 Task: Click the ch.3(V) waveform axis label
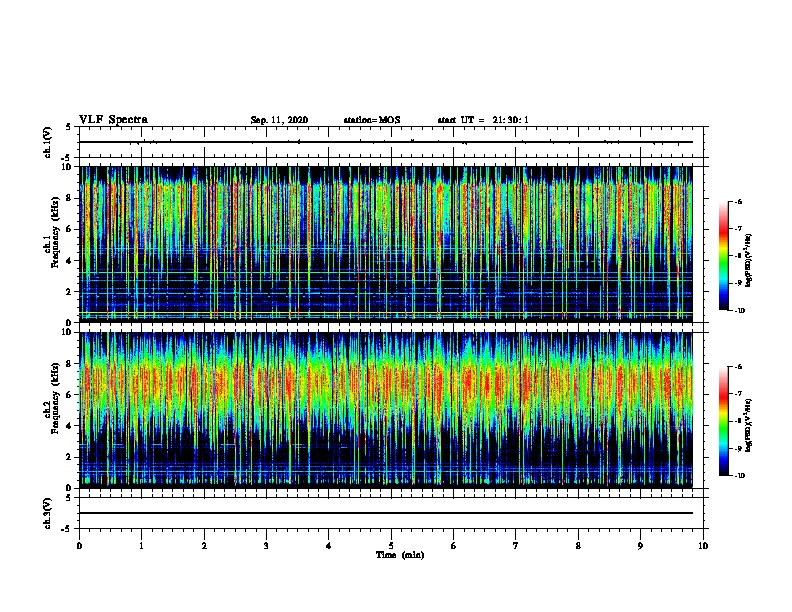click(48, 513)
